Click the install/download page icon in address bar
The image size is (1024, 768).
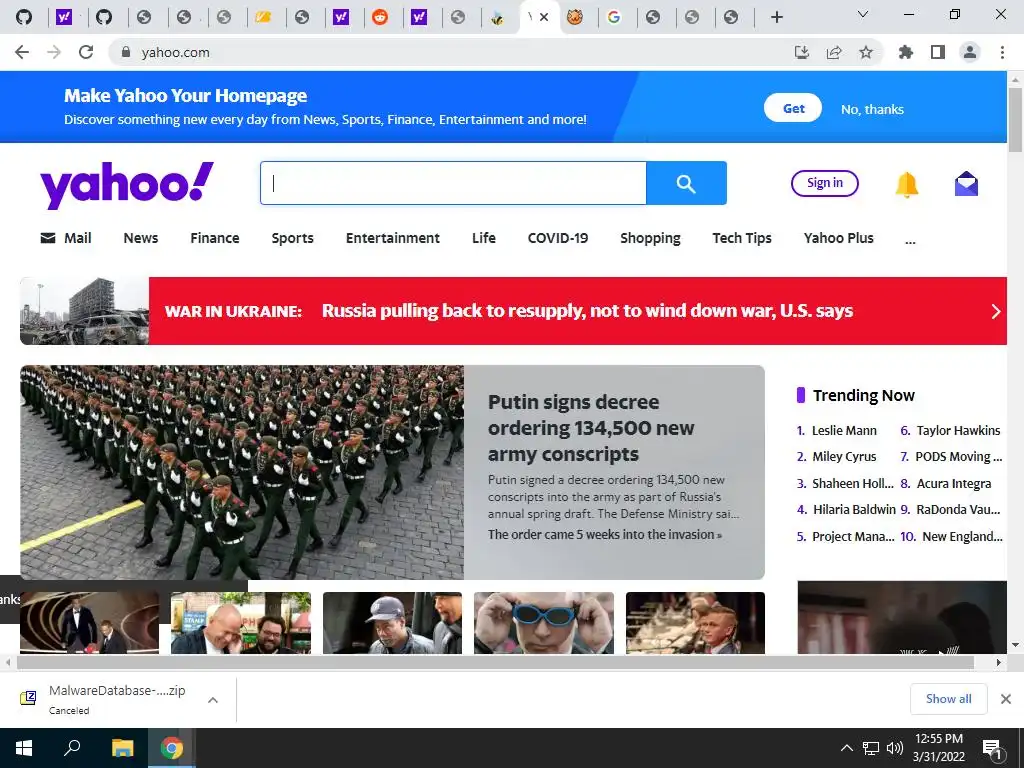801,52
